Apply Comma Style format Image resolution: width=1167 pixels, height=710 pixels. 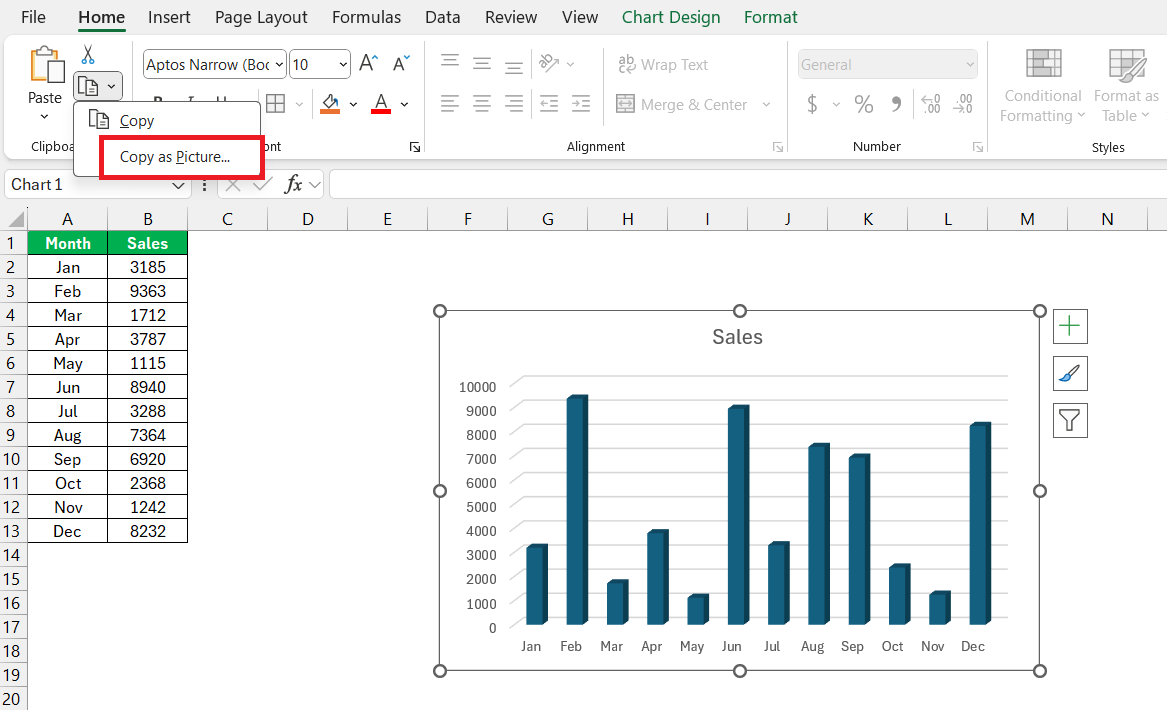[896, 103]
